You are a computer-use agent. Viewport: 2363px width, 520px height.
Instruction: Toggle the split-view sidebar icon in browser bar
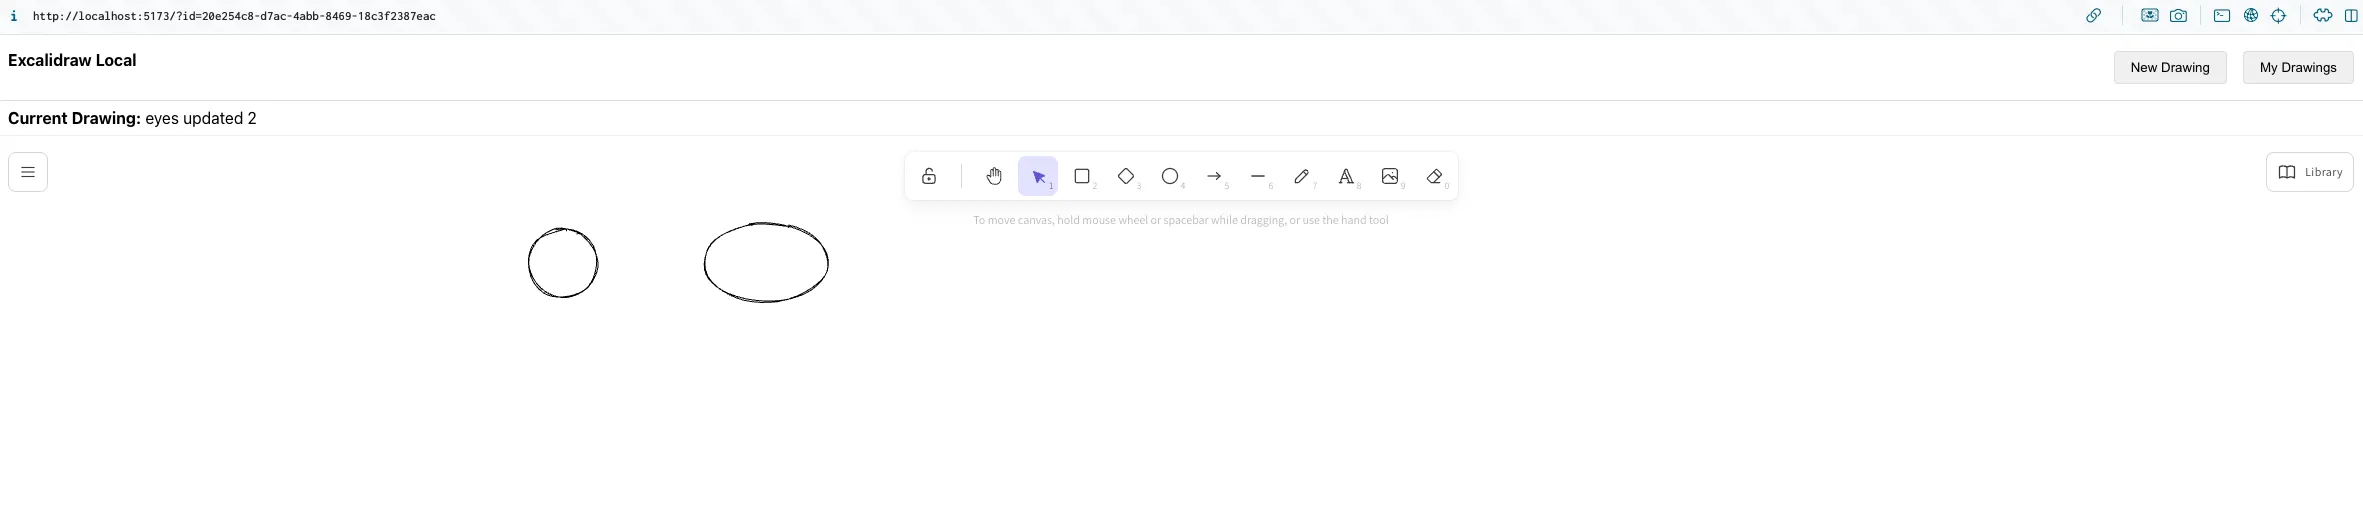click(x=2351, y=16)
